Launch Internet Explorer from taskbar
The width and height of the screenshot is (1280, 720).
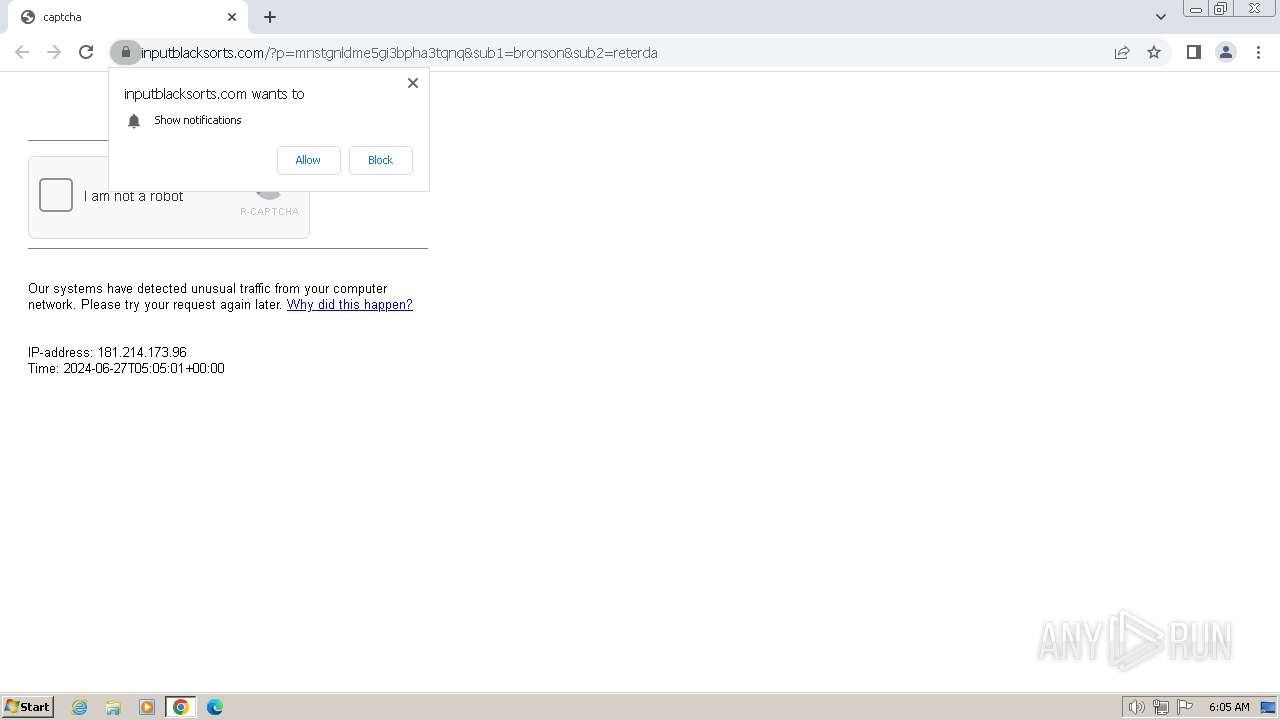(80, 707)
